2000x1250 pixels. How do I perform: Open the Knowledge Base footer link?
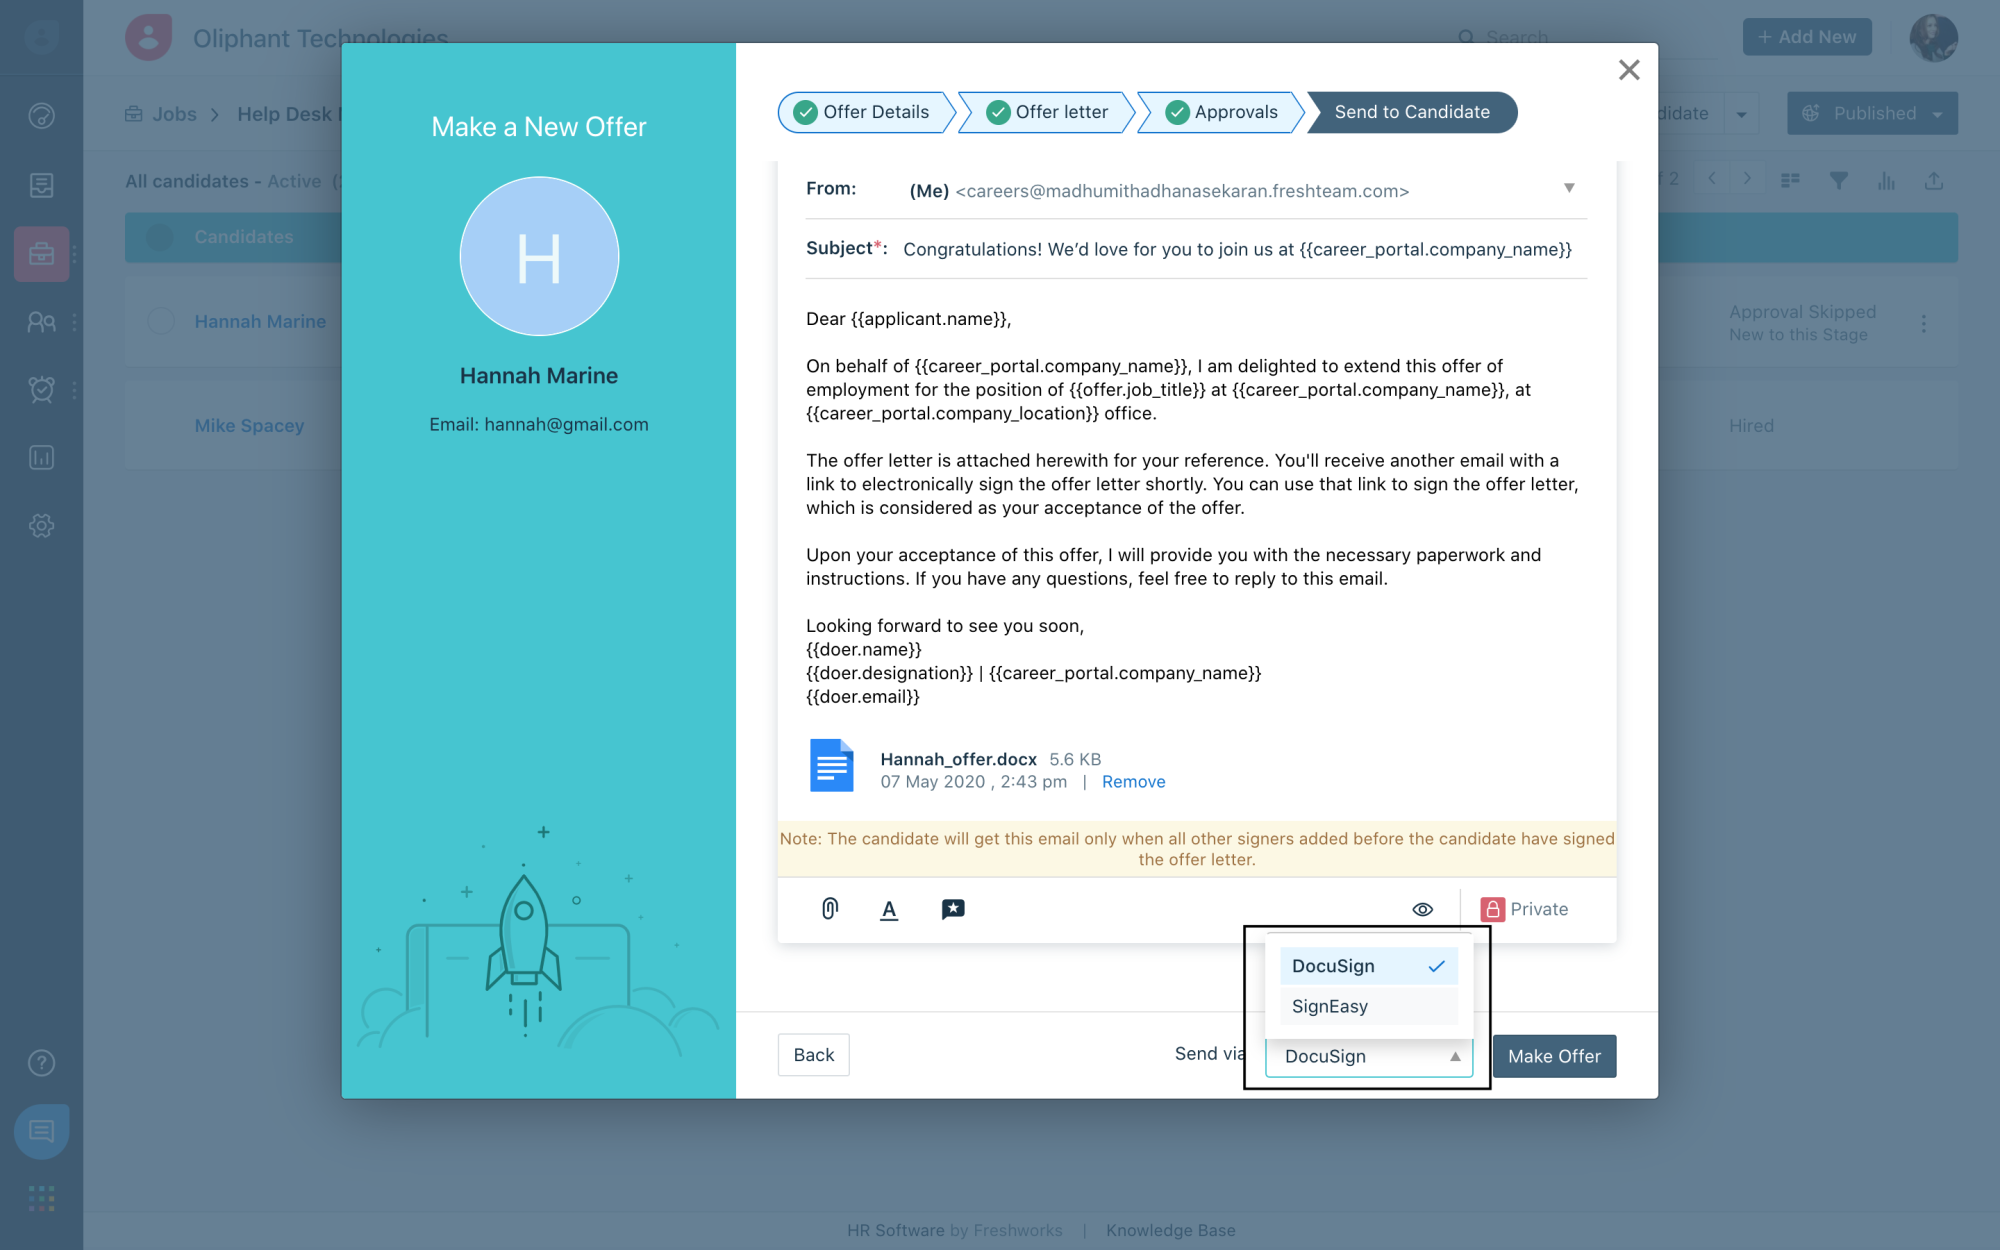point(1170,1230)
